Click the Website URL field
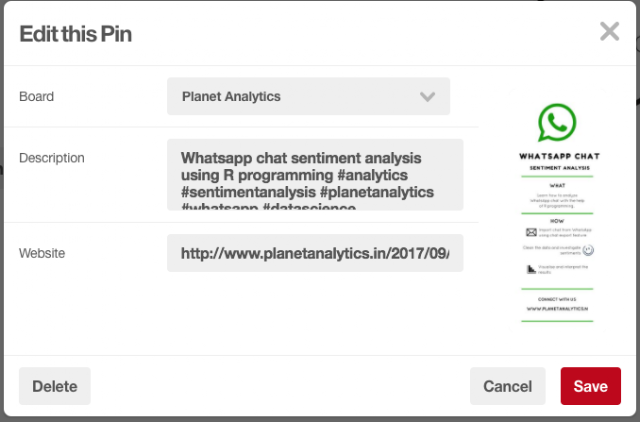This screenshot has width=640, height=422. tap(315, 253)
